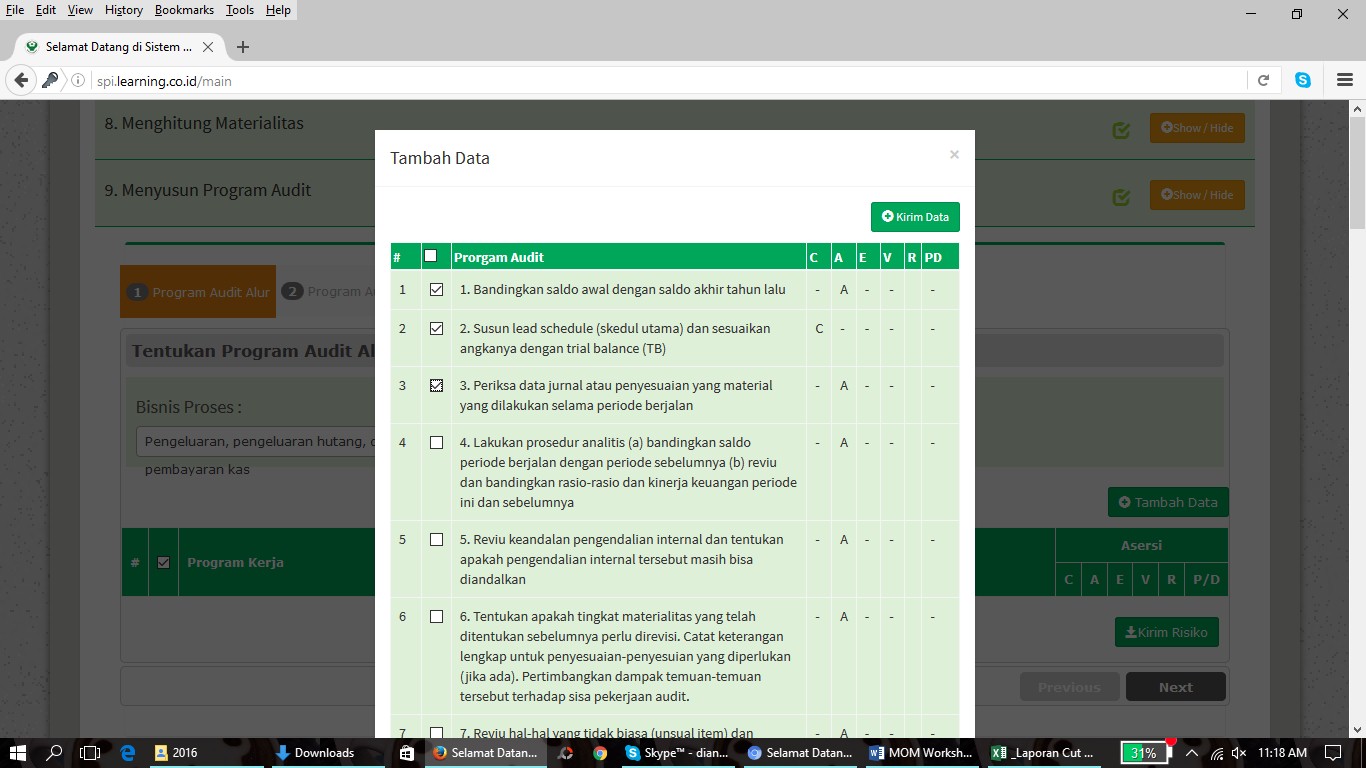1366x768 pixels.
Task: Launch Microsoft Edge from taskbar
Action: point(127,752)
